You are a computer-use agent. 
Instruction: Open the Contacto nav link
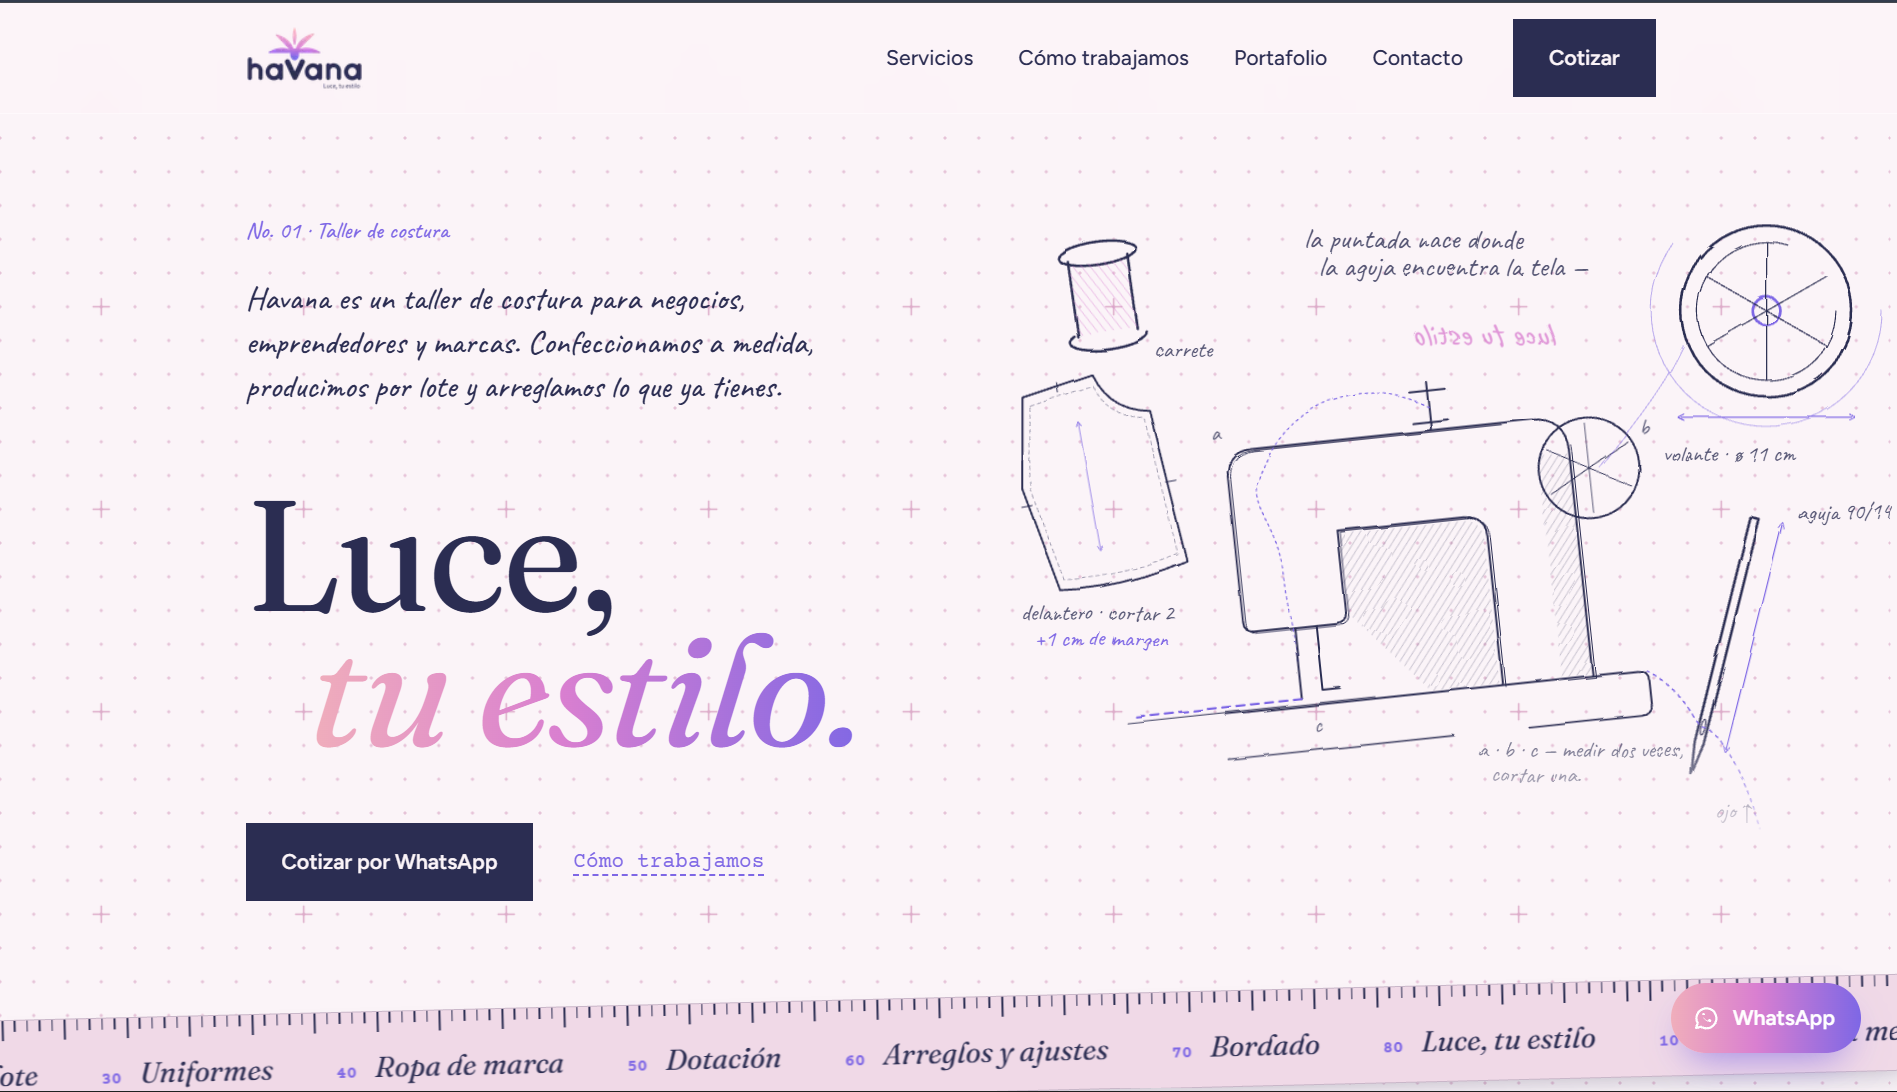1417,58
